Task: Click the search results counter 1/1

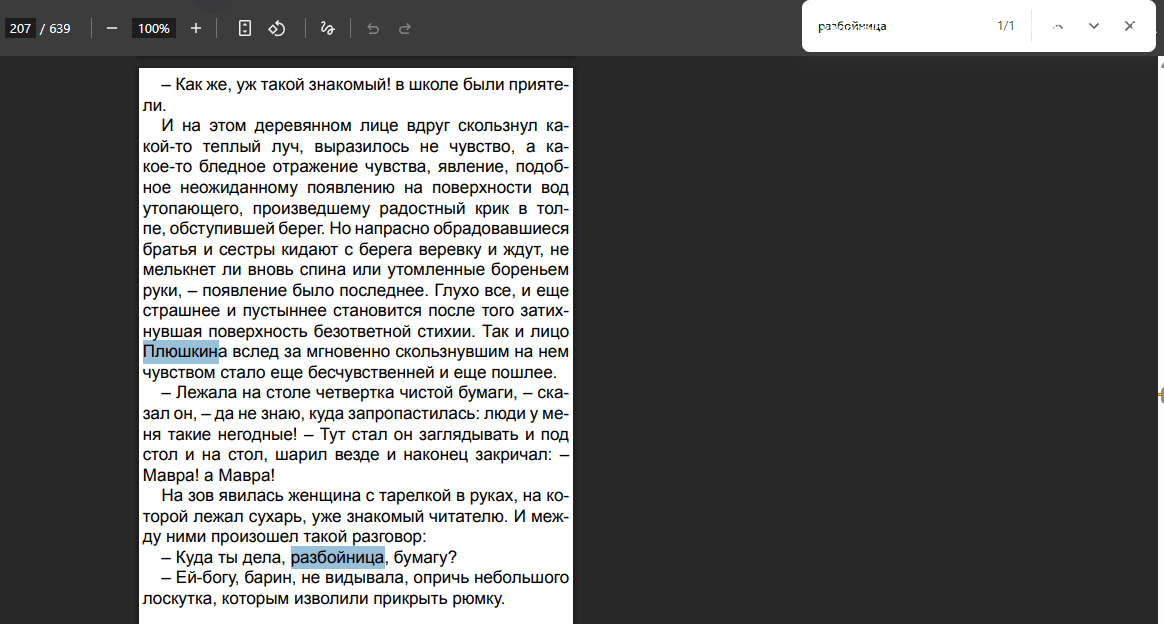Action: [1007, 25]
